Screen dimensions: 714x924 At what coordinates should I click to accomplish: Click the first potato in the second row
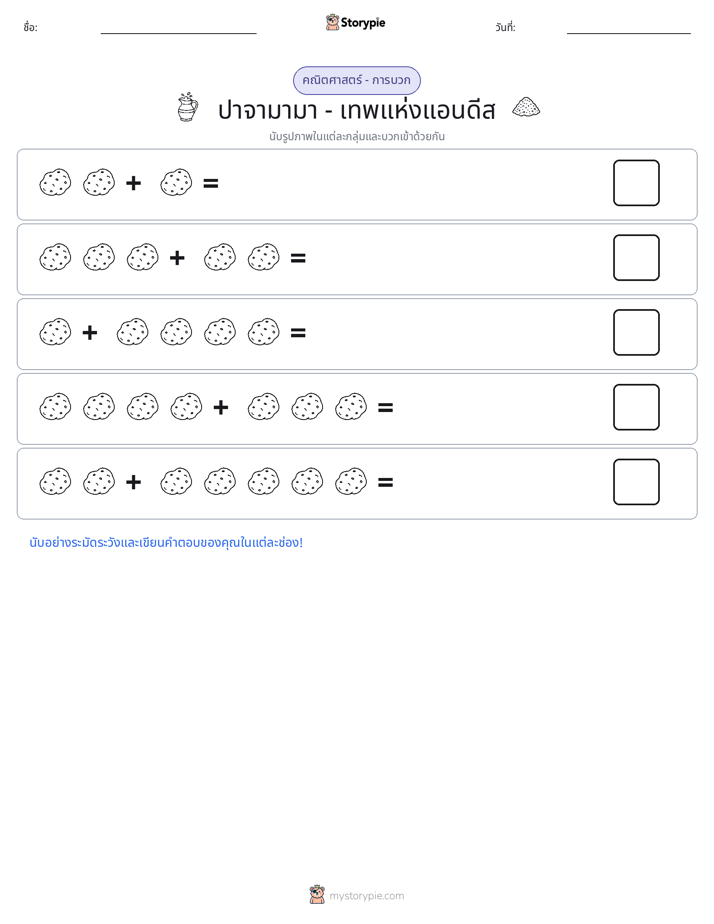(55, 258)
